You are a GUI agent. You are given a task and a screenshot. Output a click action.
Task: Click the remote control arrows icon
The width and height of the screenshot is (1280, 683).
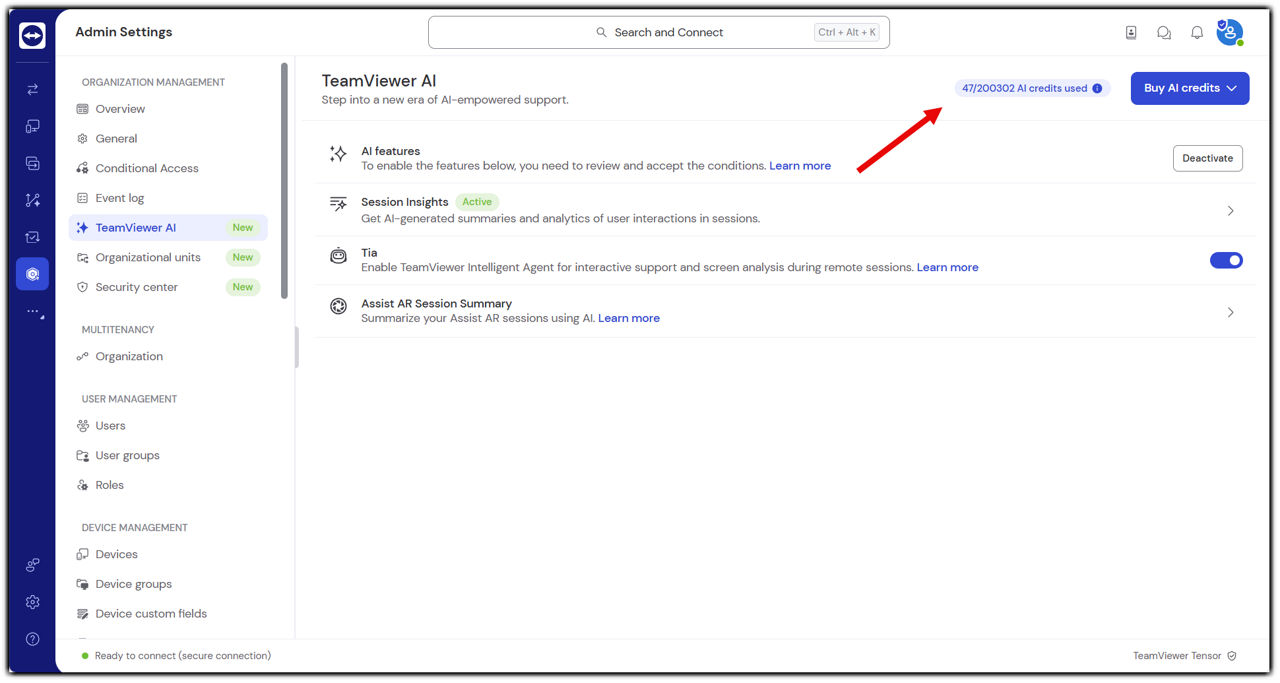(32, 89)
